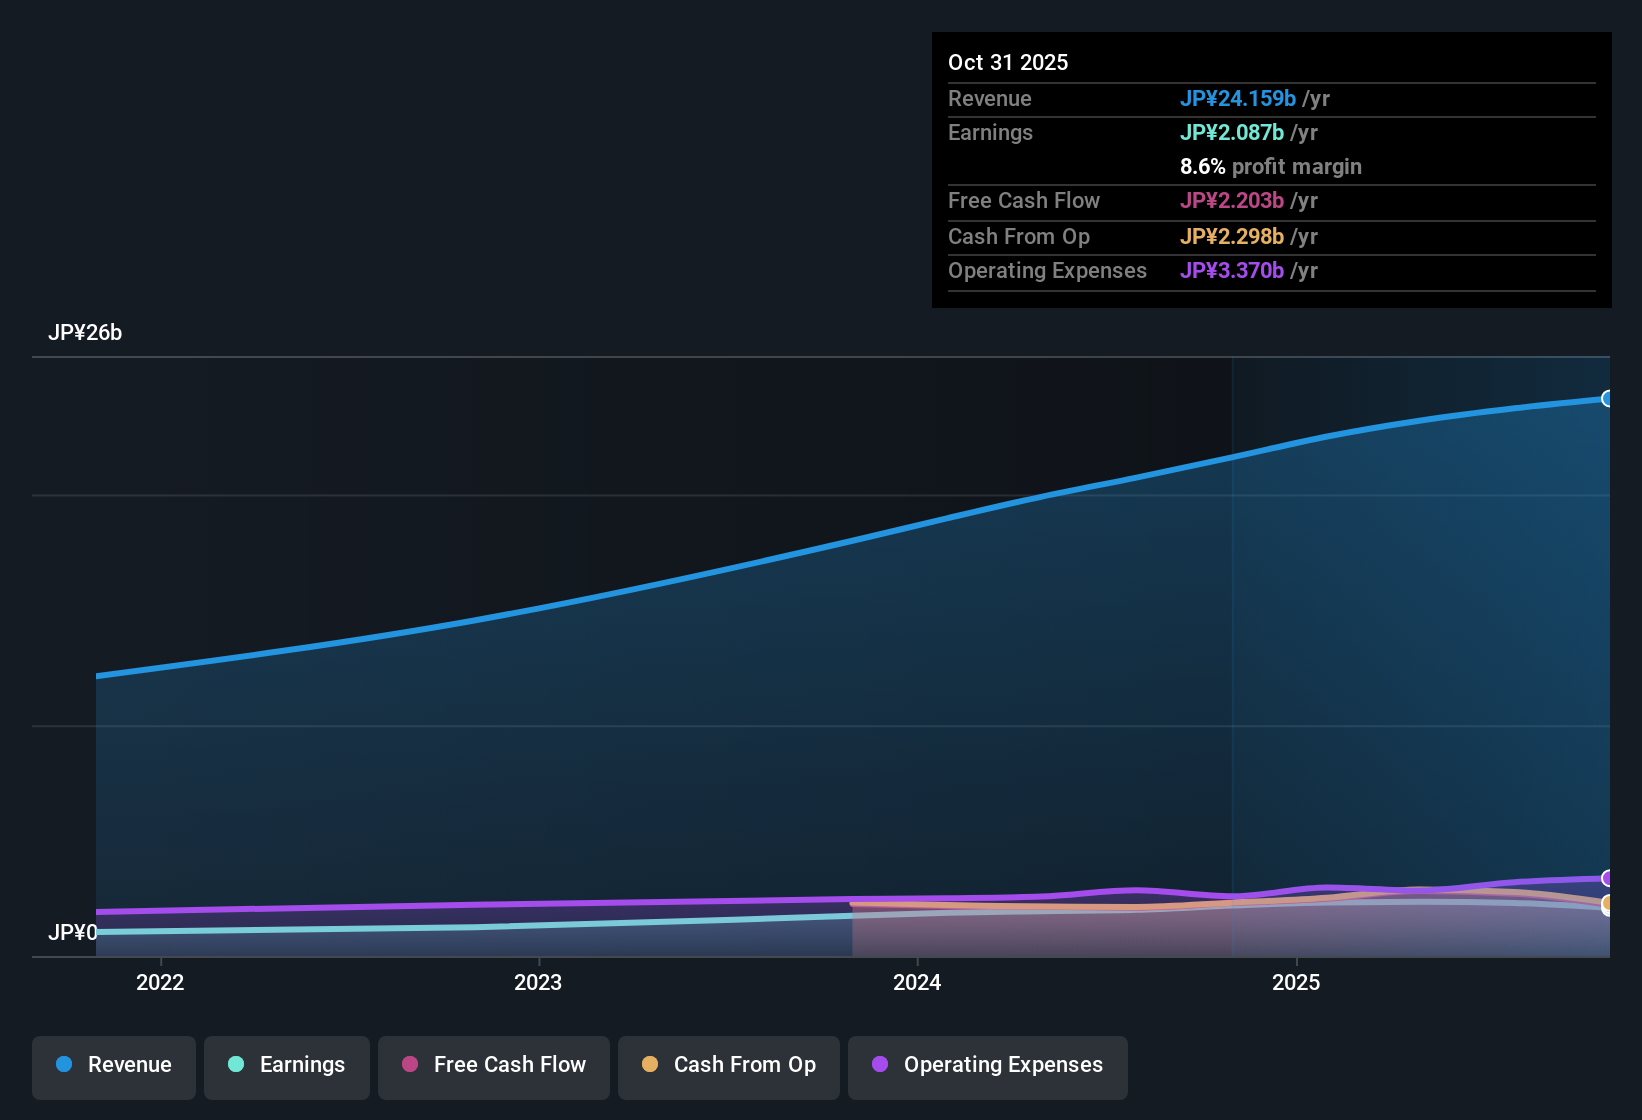Click the JP¥24.159b revenue value
The width and height of the screenshot is (1642, 1120).
(1238, 99)
